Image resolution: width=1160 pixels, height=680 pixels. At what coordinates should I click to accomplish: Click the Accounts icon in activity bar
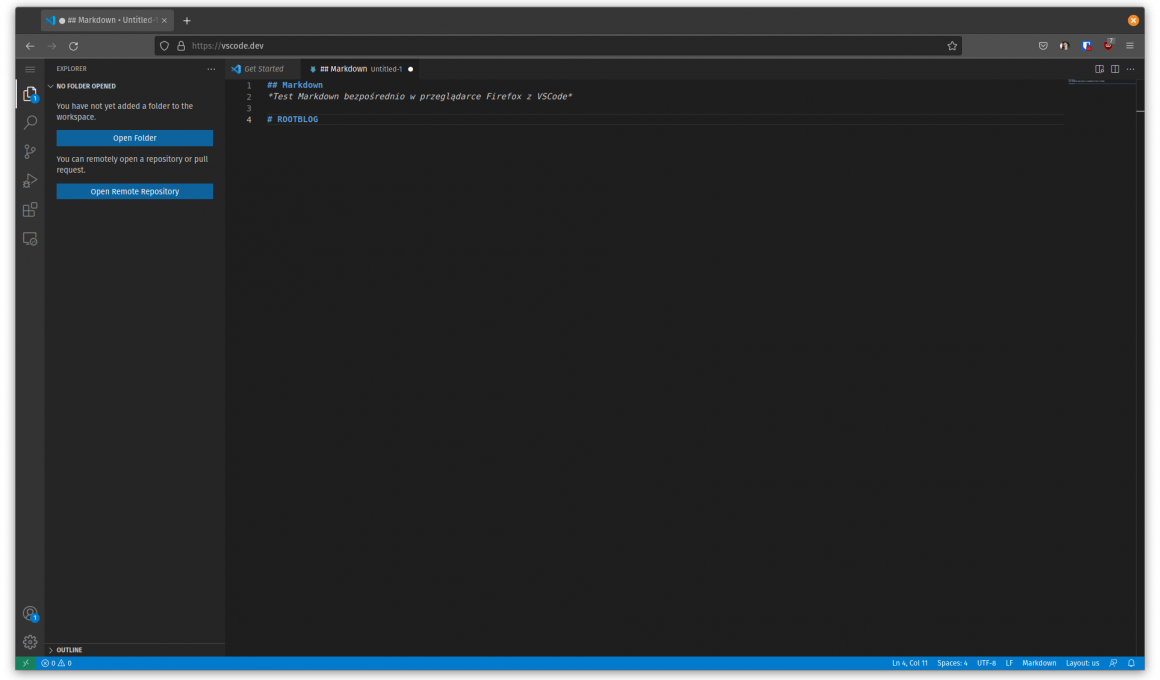(x=30, y=613)
